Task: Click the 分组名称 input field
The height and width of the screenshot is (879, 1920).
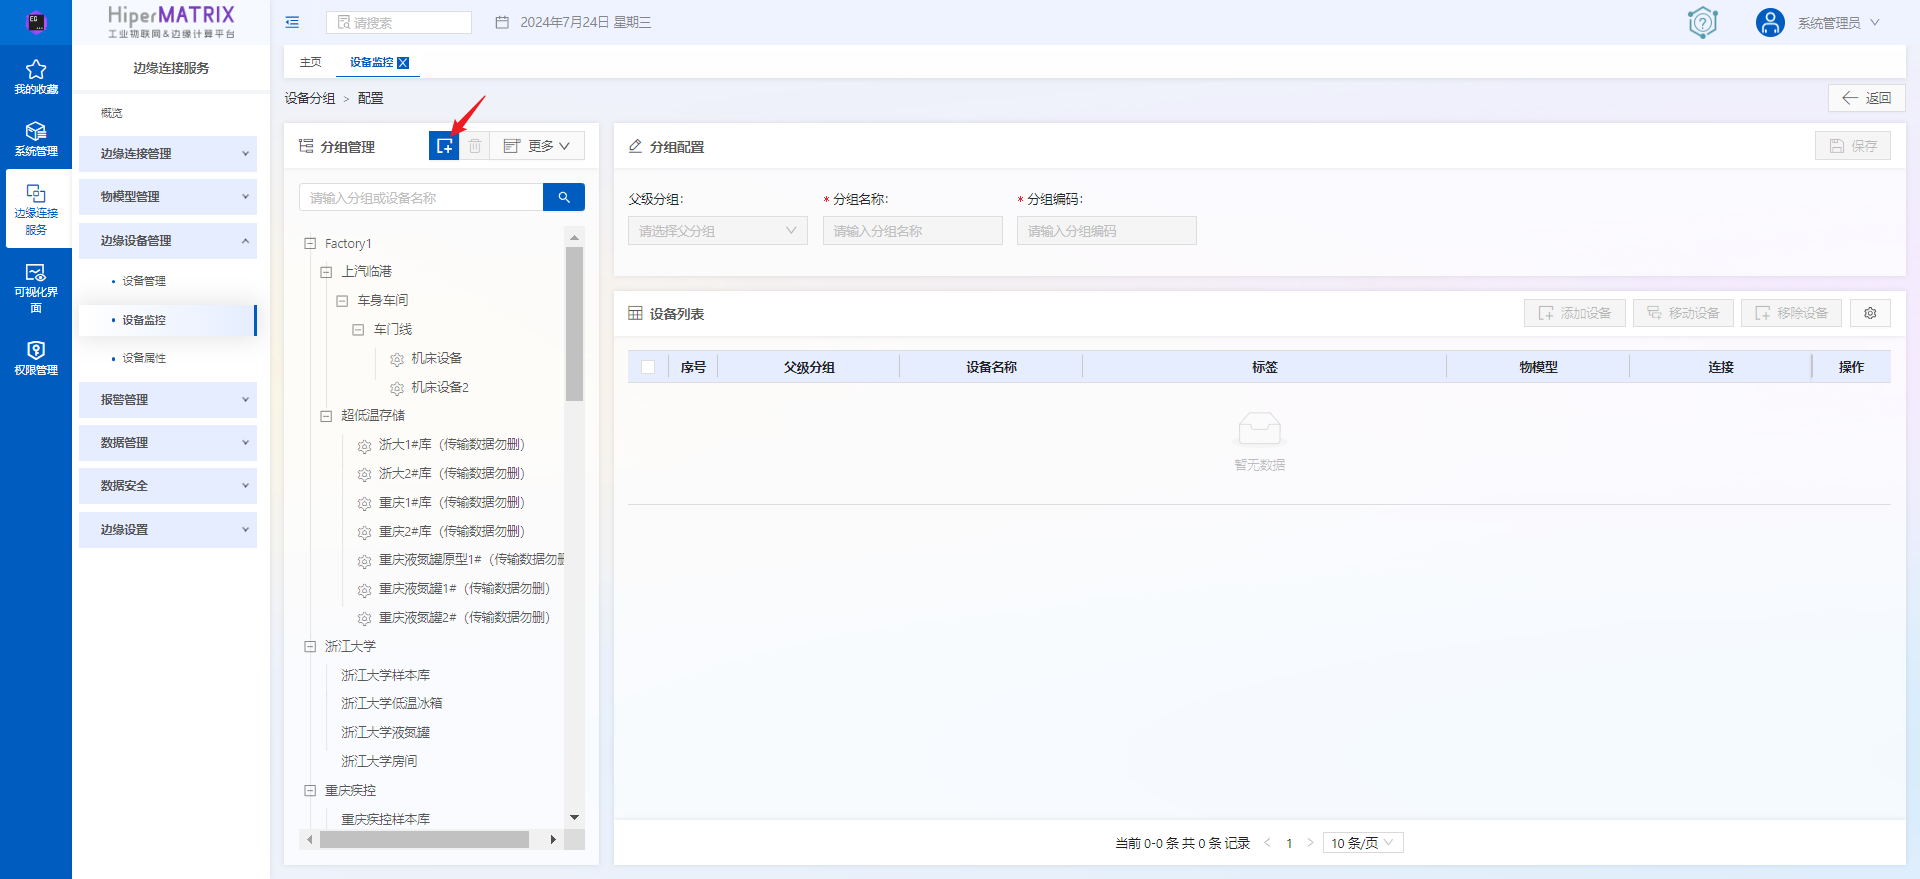Action: click(912, 231)
